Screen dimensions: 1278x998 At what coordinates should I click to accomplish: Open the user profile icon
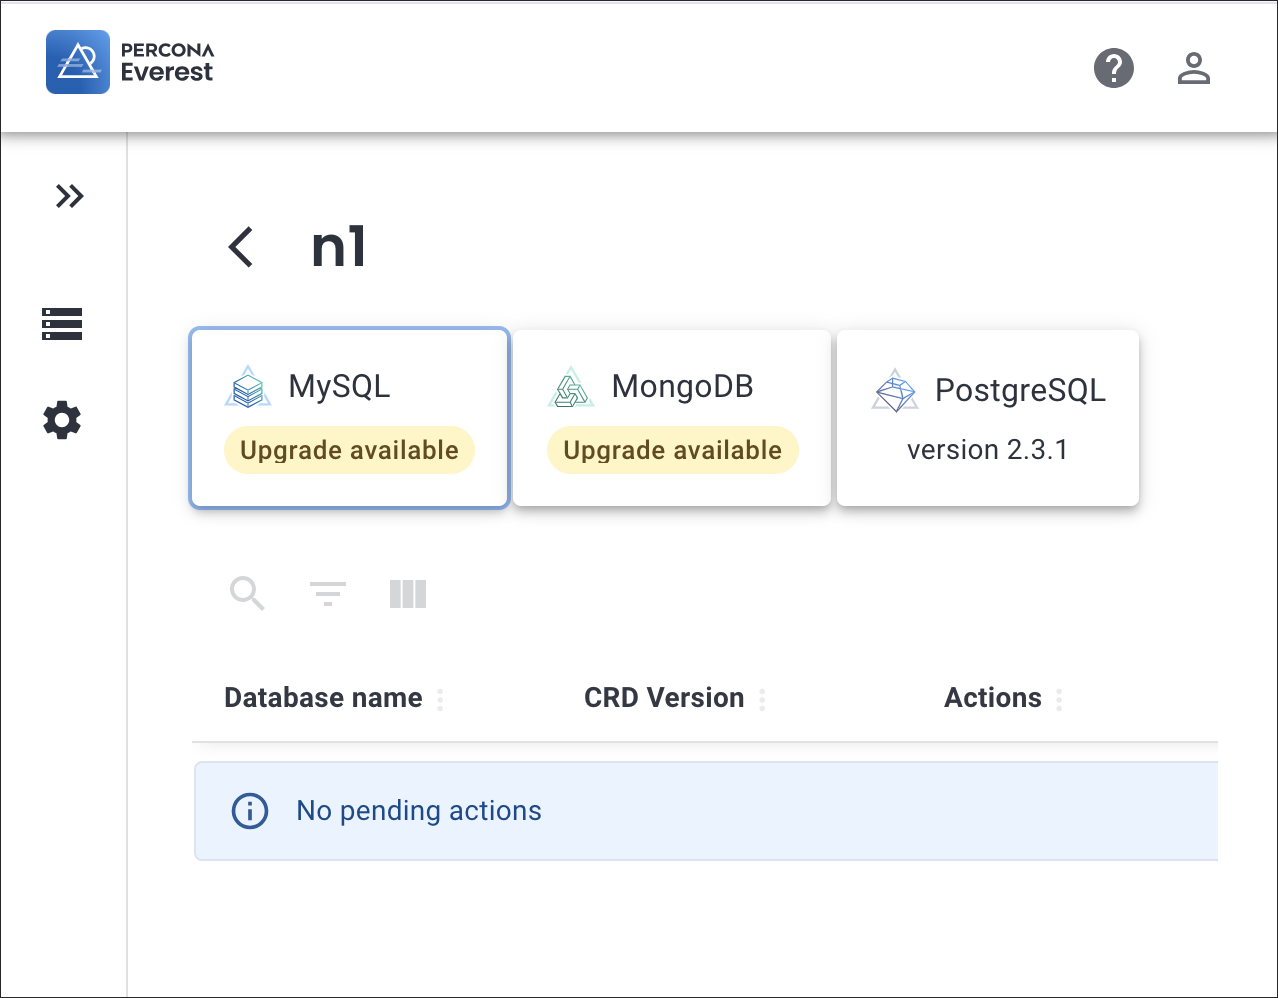click(x=1193, y=68)
